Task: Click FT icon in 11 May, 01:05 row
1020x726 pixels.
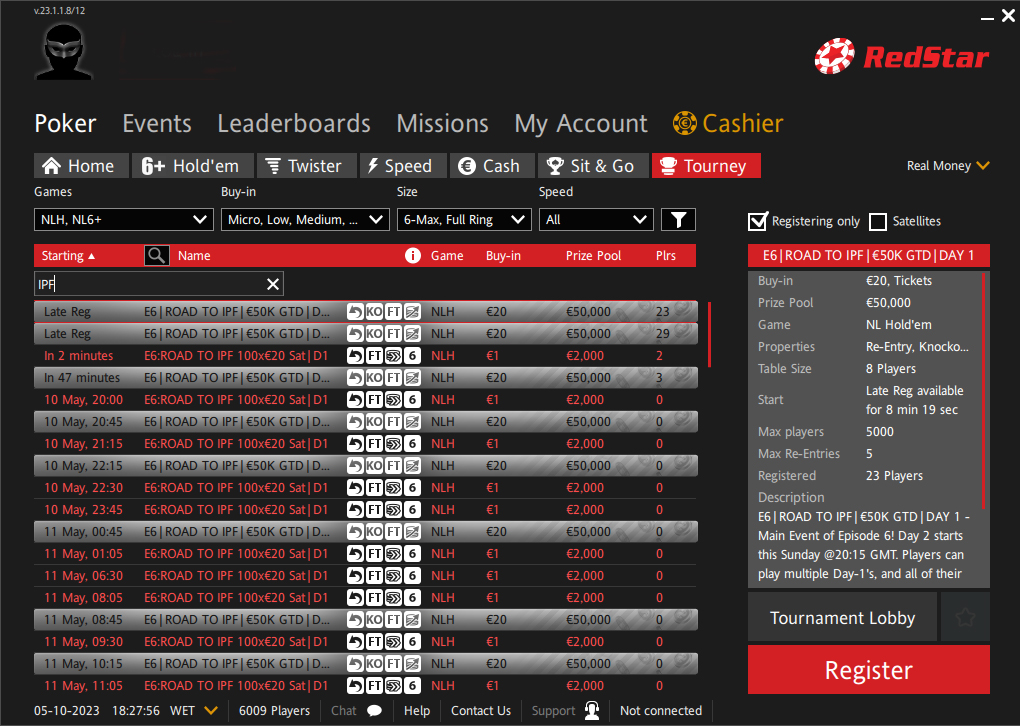Action: pyautogui.click(x=374, y=554)
